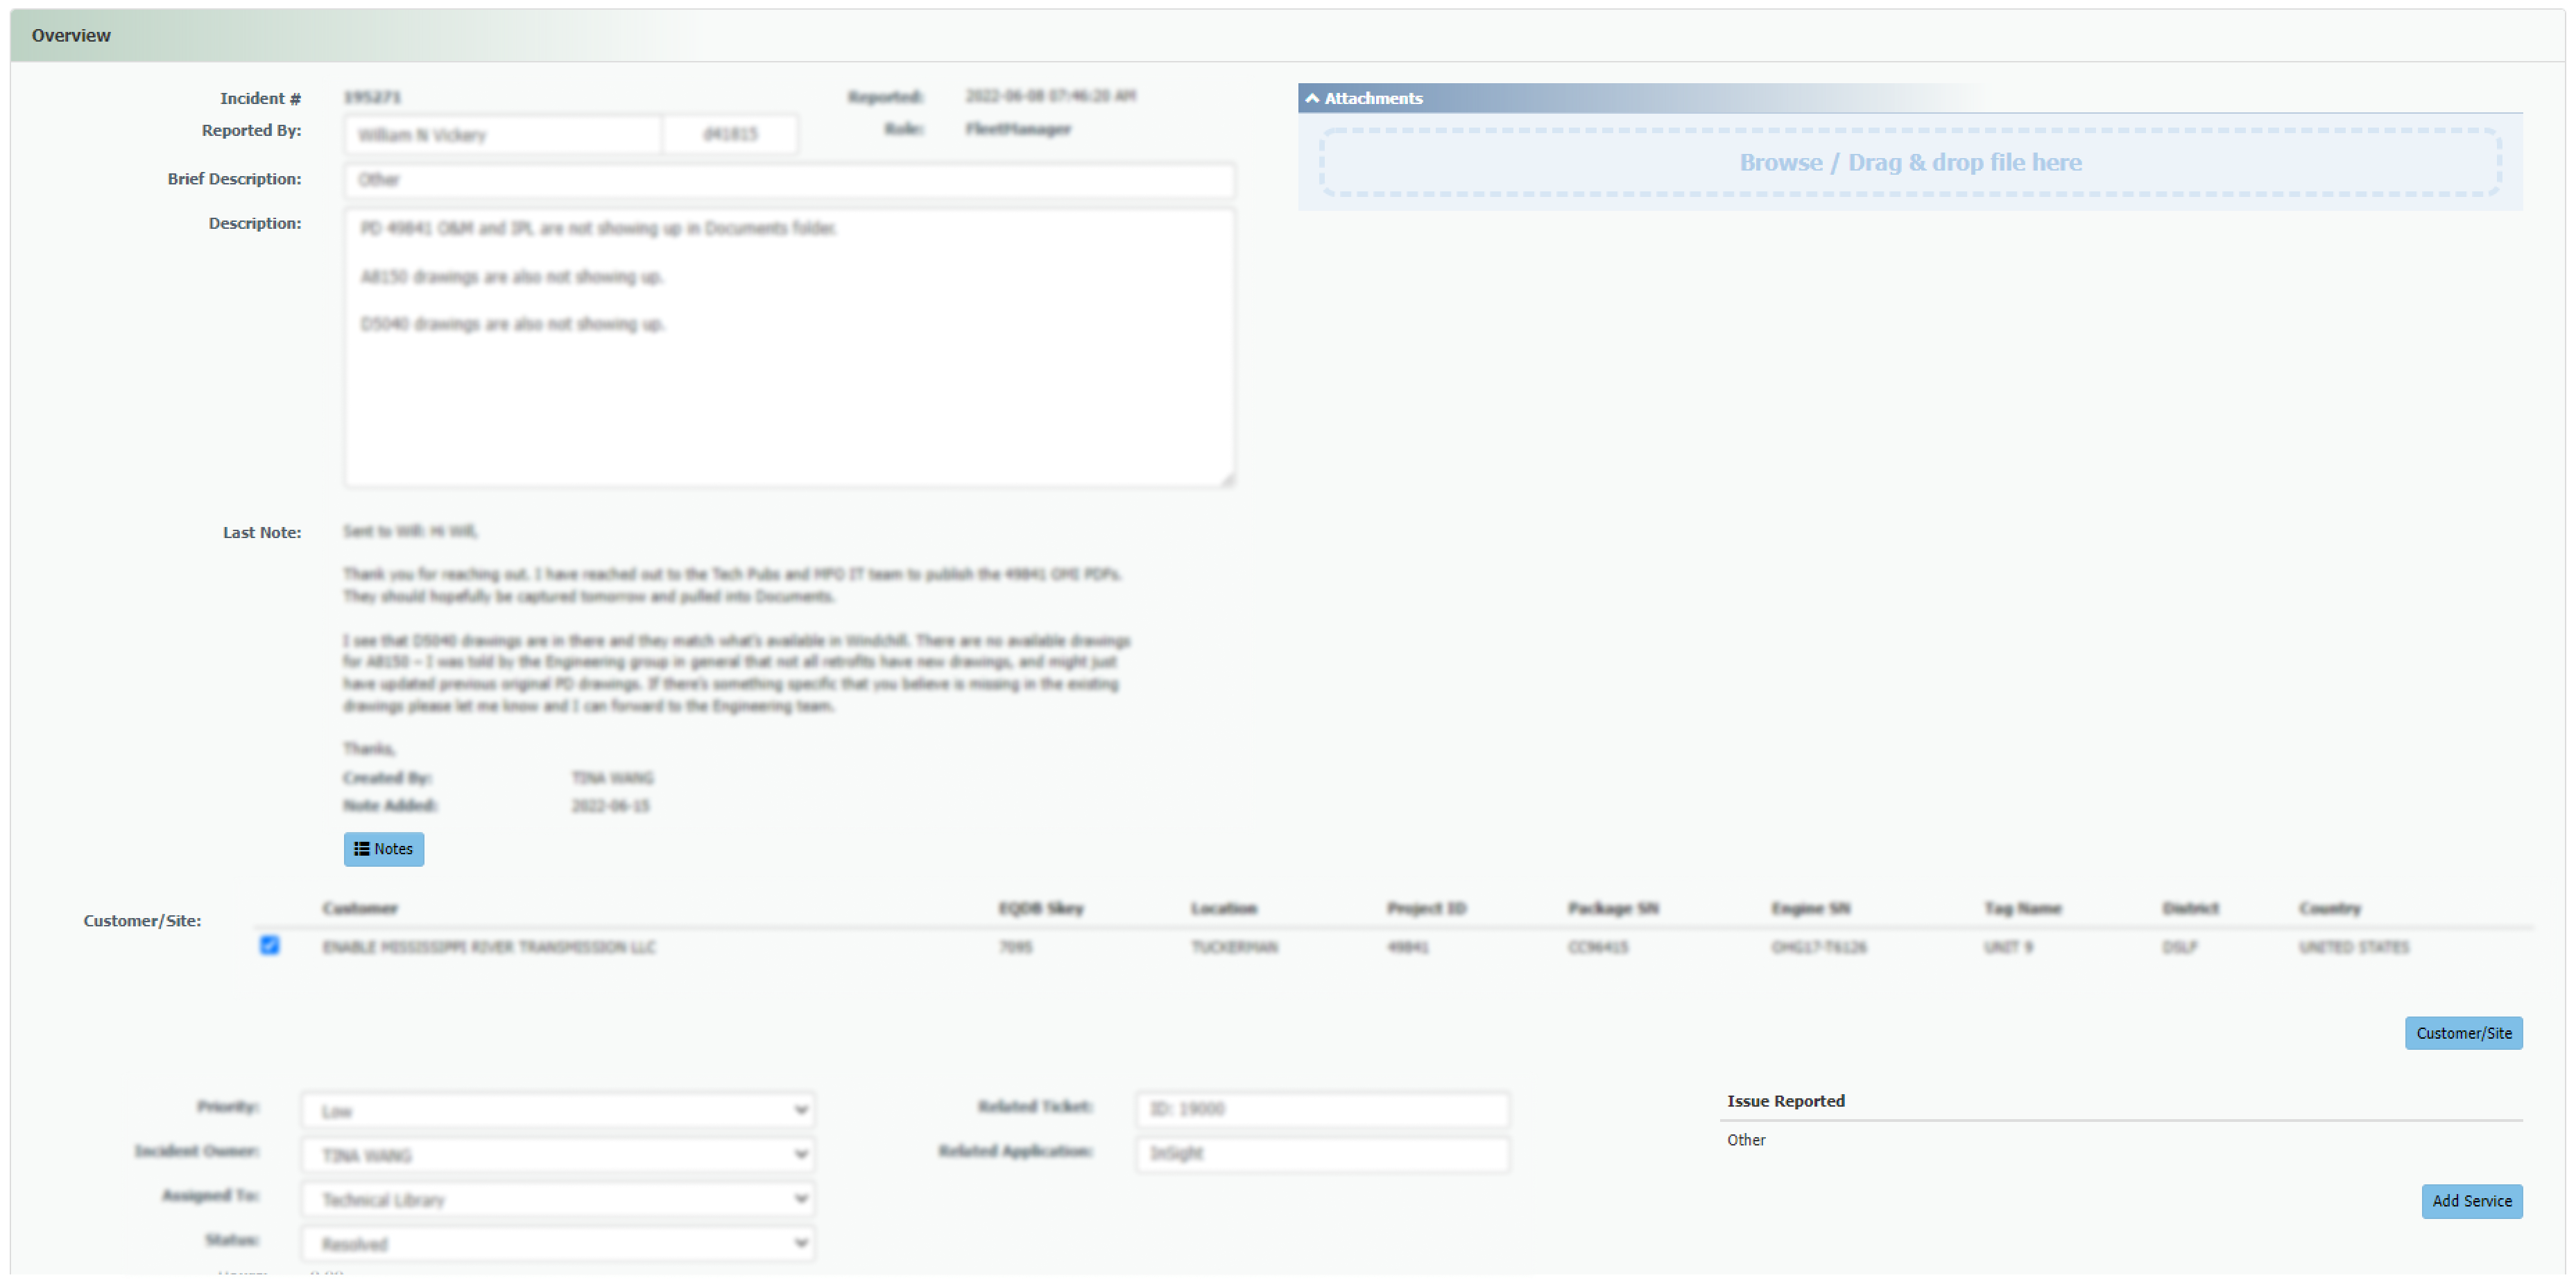Click the Related Application field
2576x1280 pixels.
coord(1322,1153)
